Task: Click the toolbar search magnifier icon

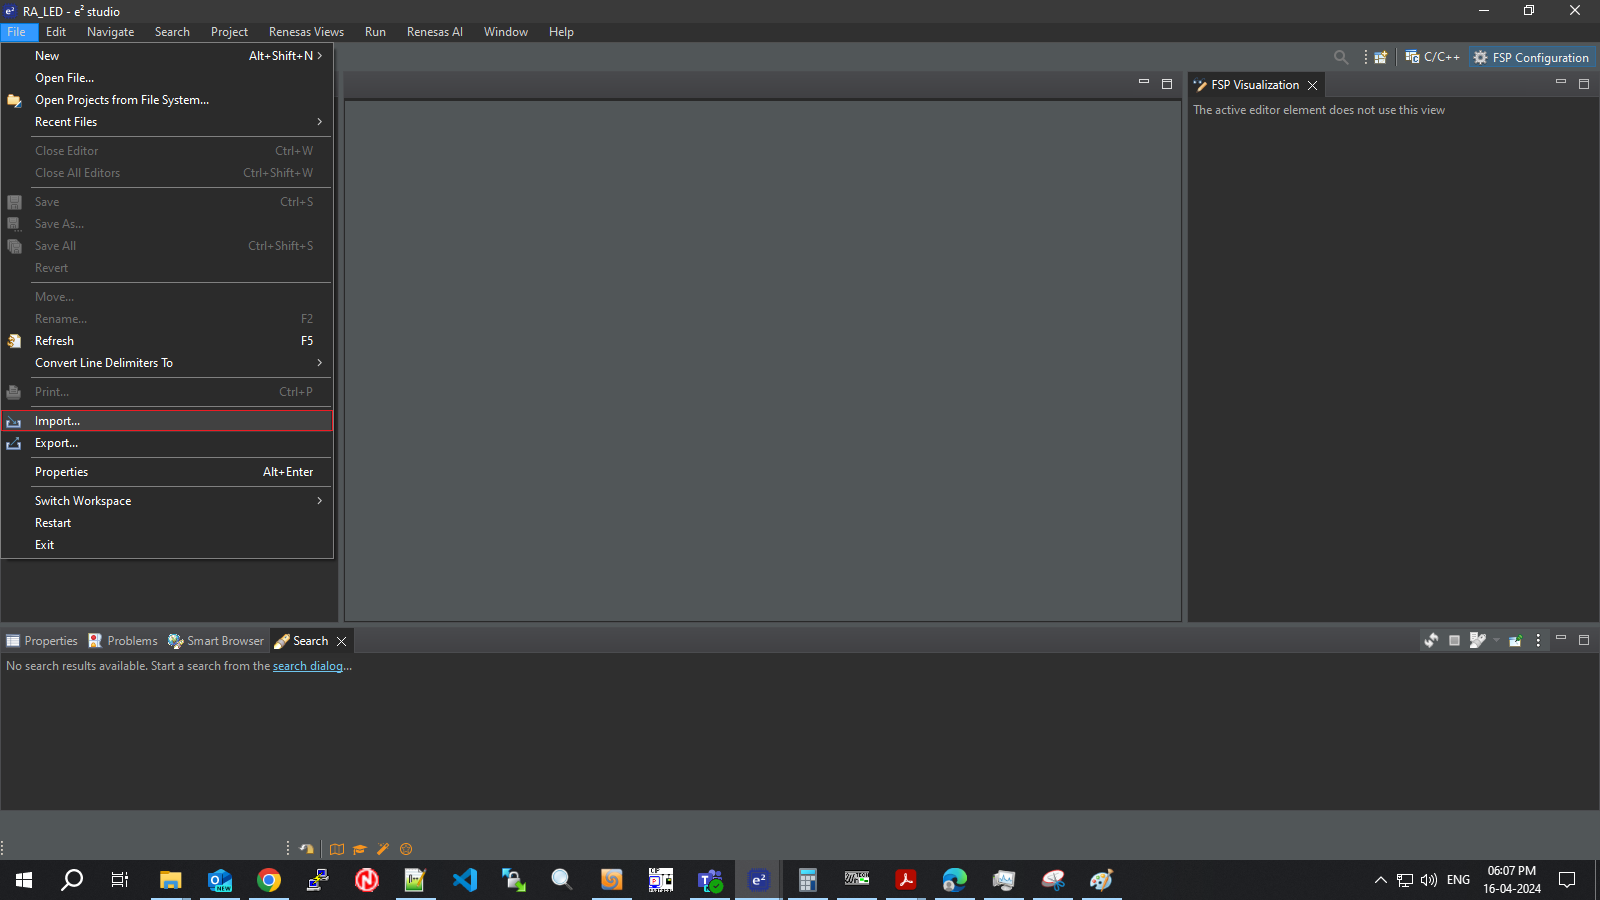Action: pyautogui.click(x=1341, y=58)
